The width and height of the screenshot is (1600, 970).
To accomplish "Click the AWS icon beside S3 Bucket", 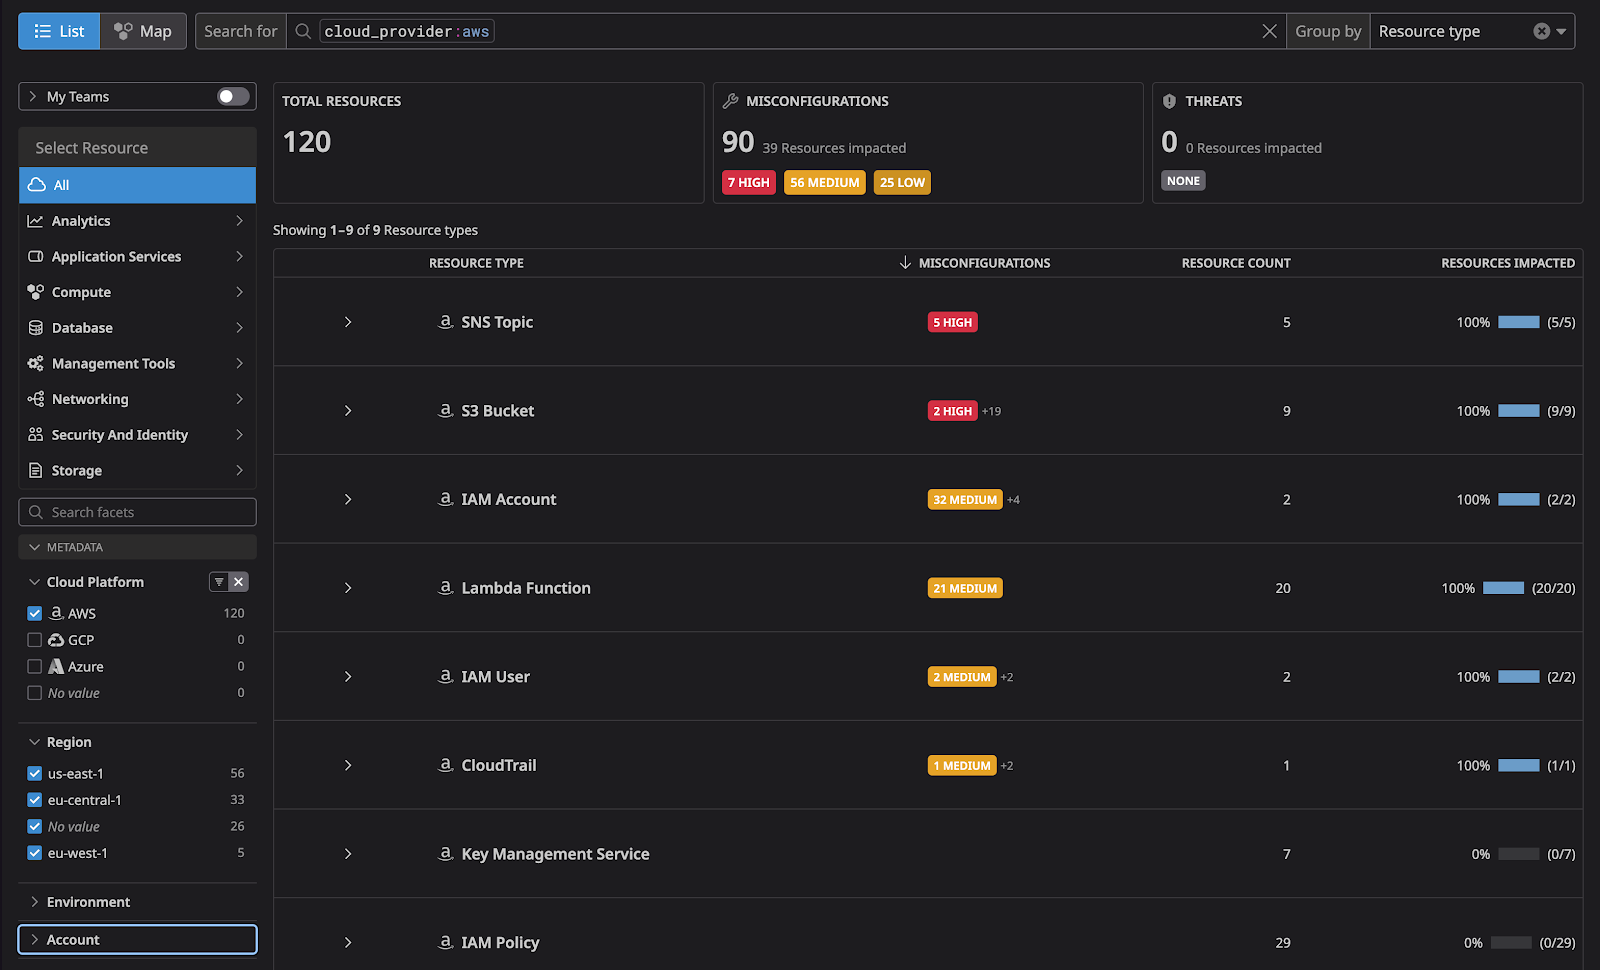I will click(x=446, y=410).
